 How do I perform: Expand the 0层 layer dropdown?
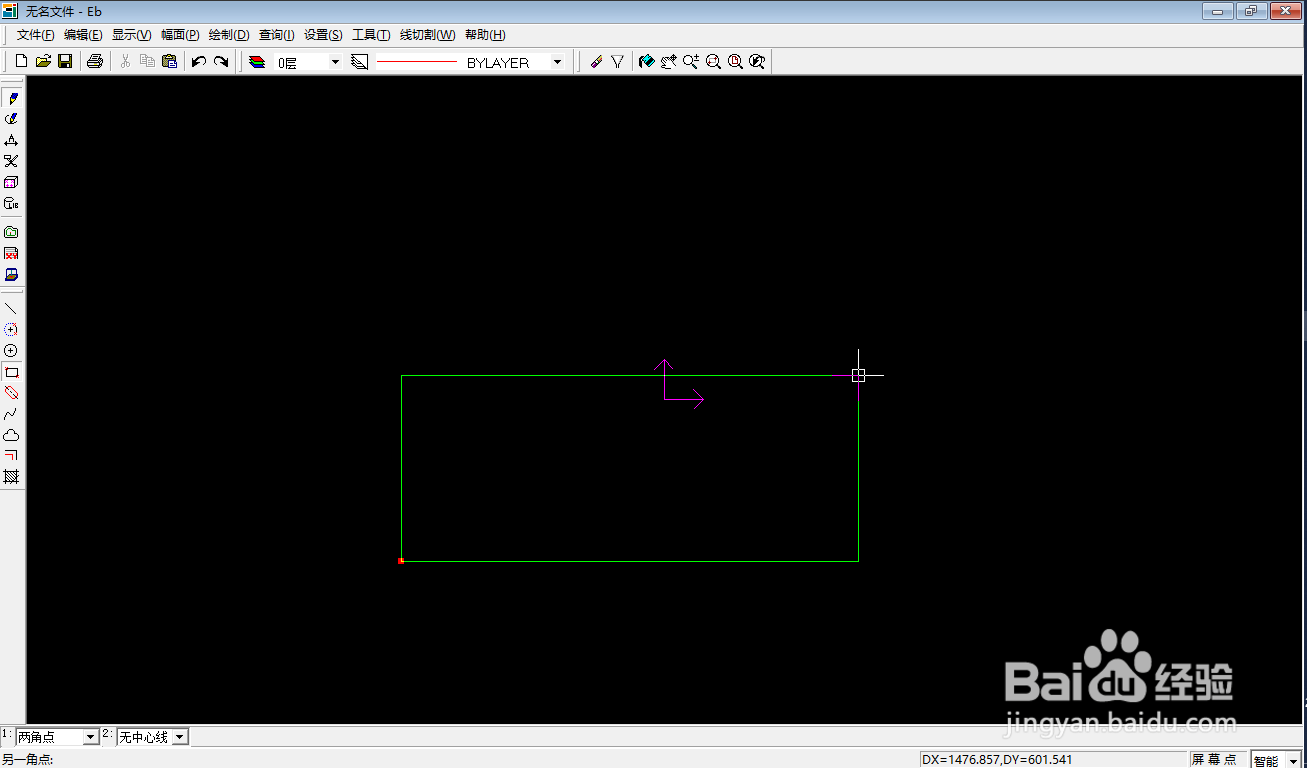pos(335,62)
